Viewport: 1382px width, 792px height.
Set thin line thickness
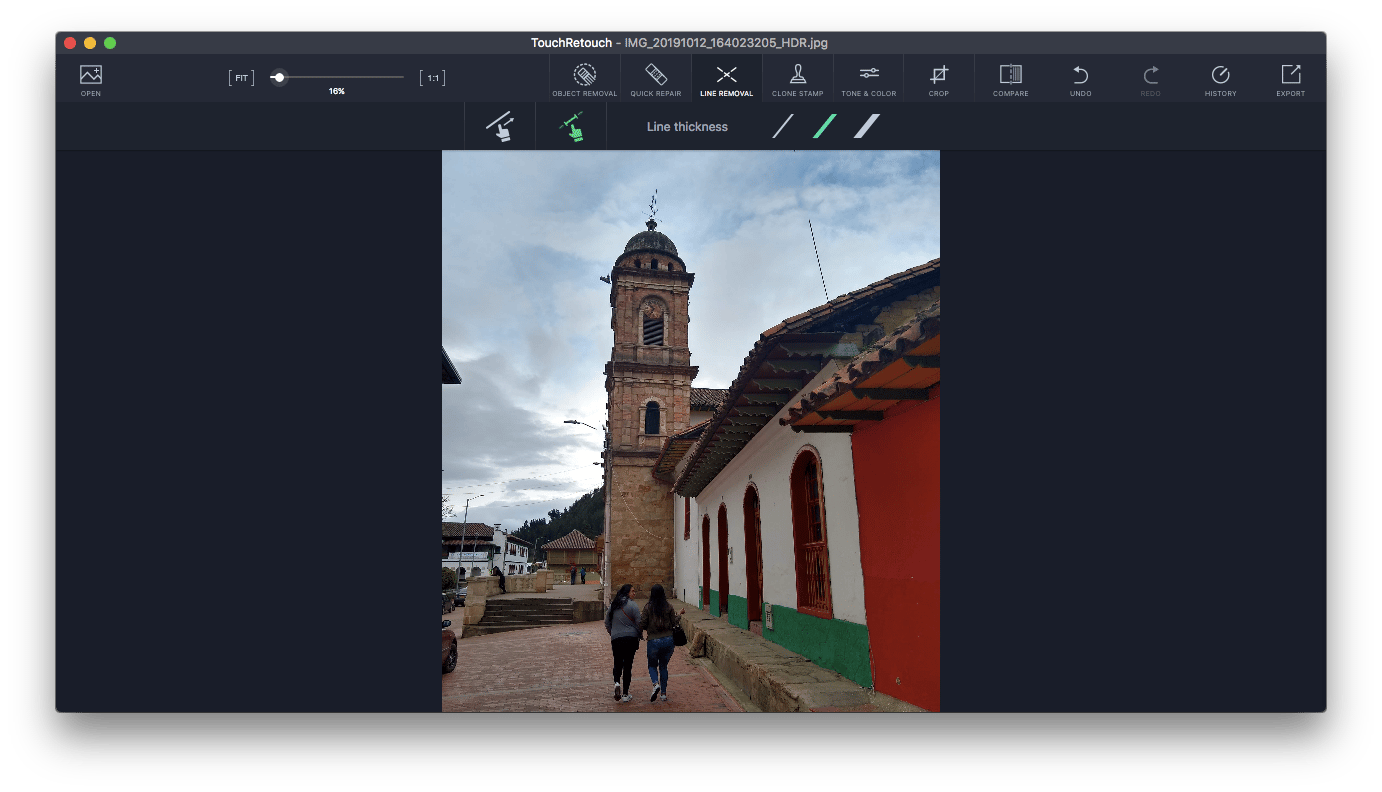[x=783, y=126]
